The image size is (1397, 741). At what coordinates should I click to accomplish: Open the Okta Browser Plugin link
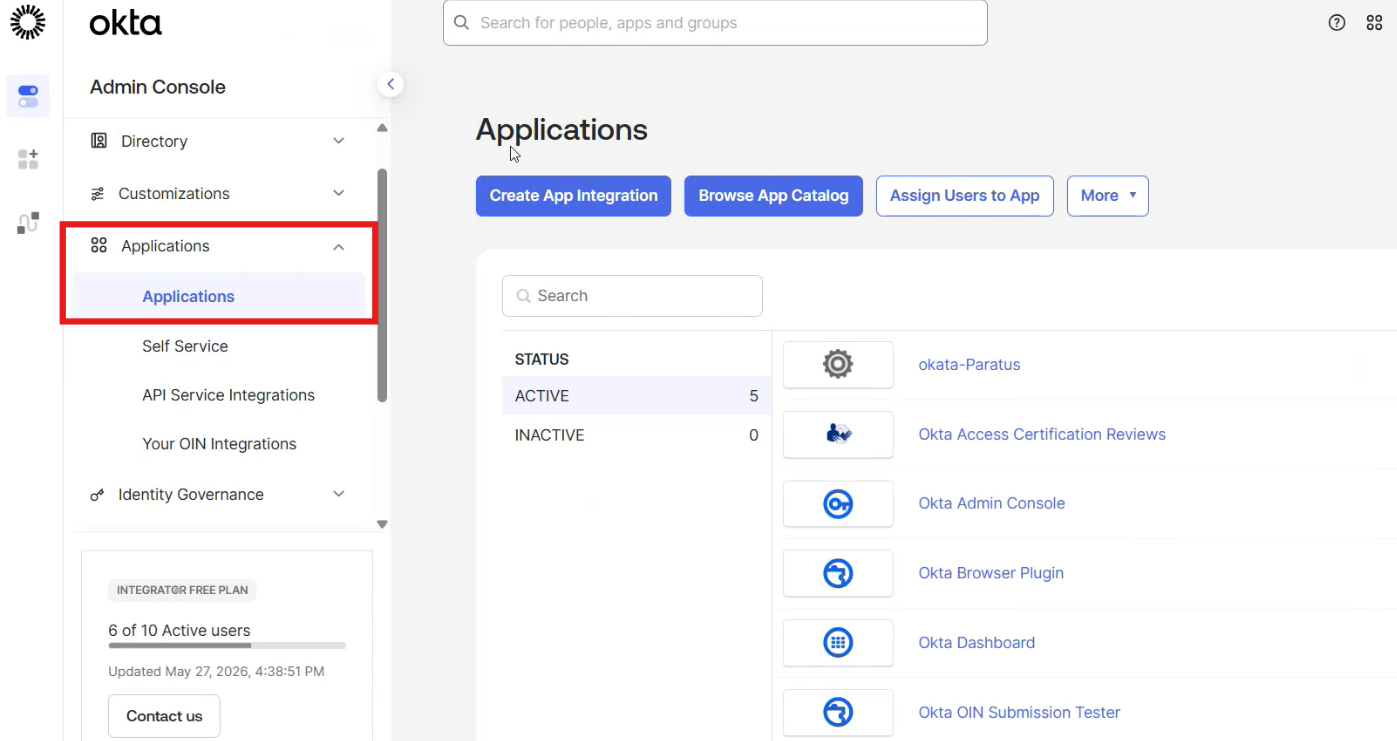991,573
